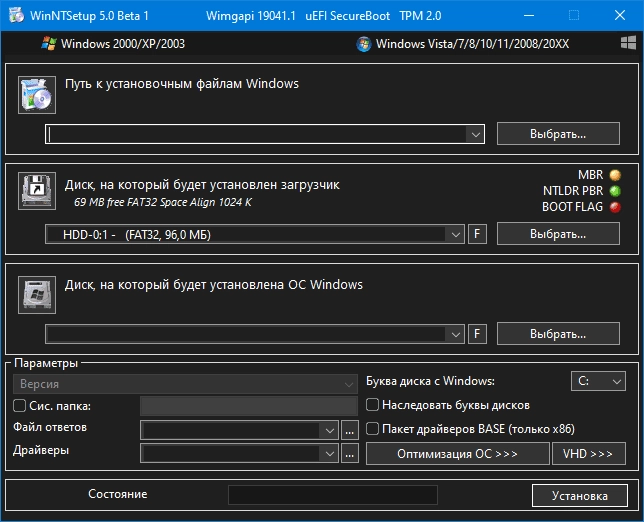Open the VHD >>> options
Screen dimensions: 644x522
coord(589,454)
